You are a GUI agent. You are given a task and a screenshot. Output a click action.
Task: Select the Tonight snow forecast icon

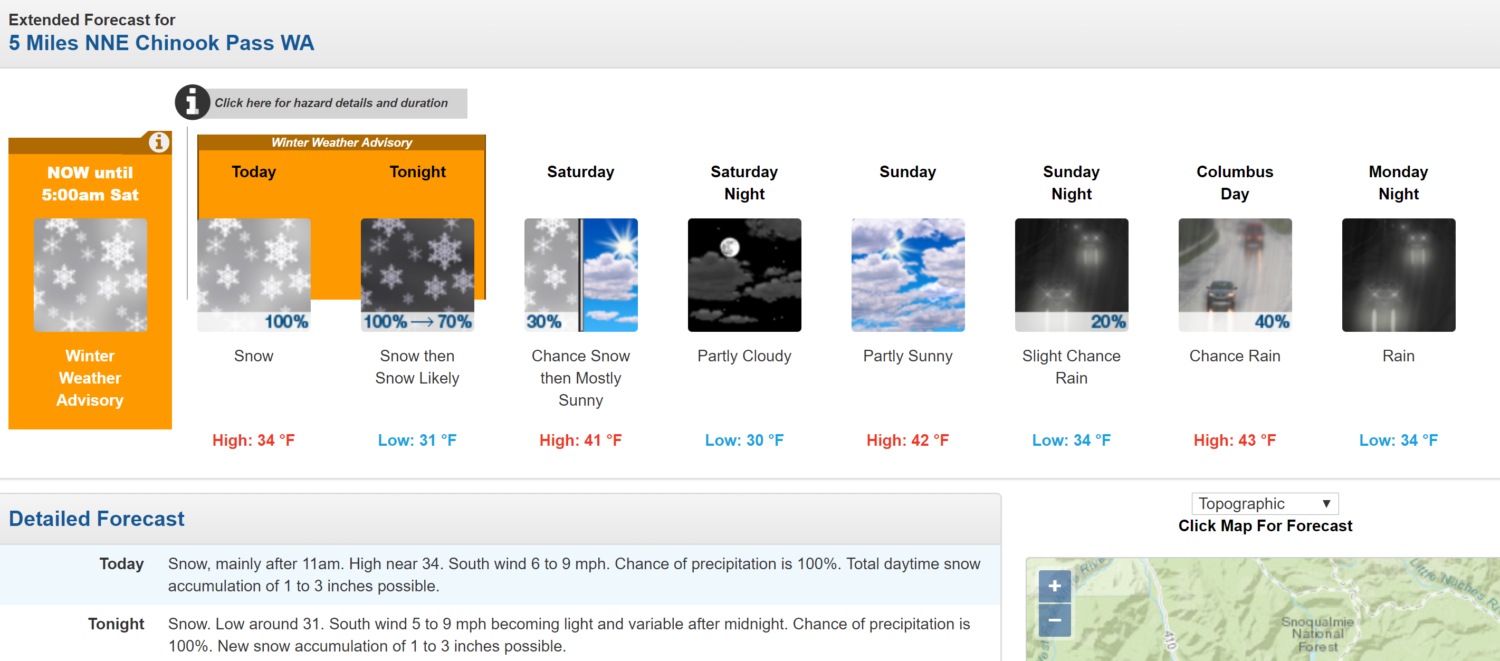click(x=417, y=275)
